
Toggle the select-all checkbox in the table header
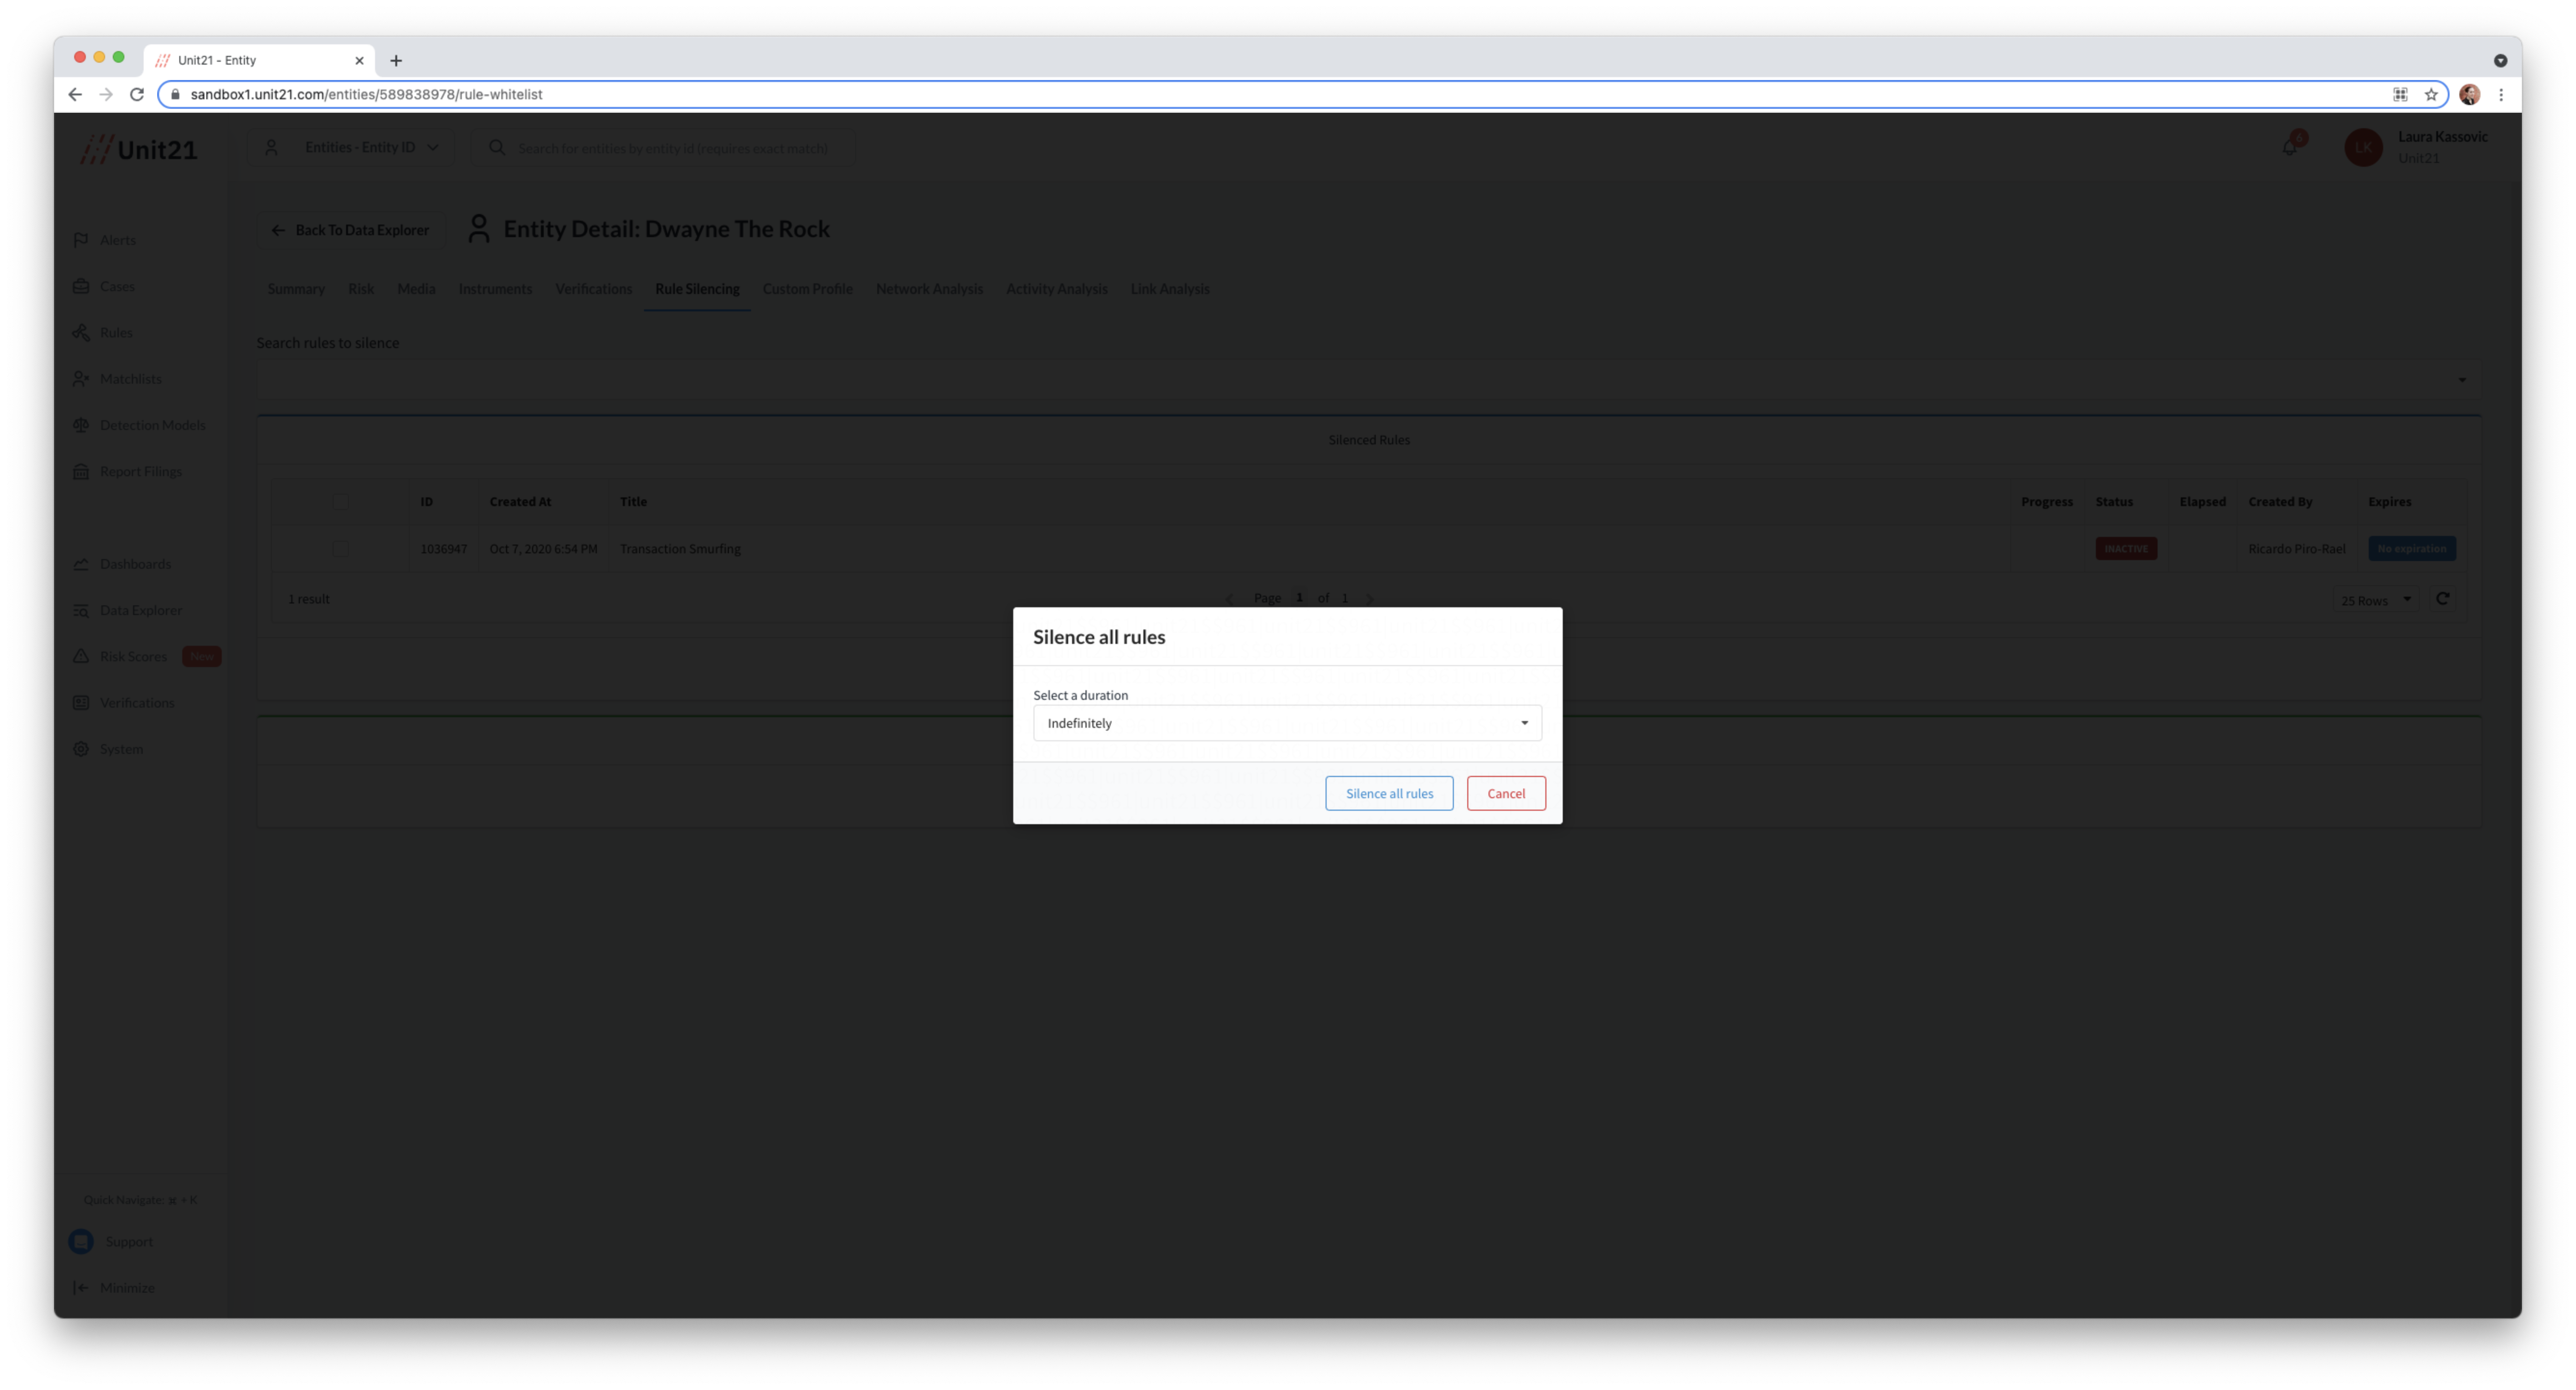(x=341, y=502)
